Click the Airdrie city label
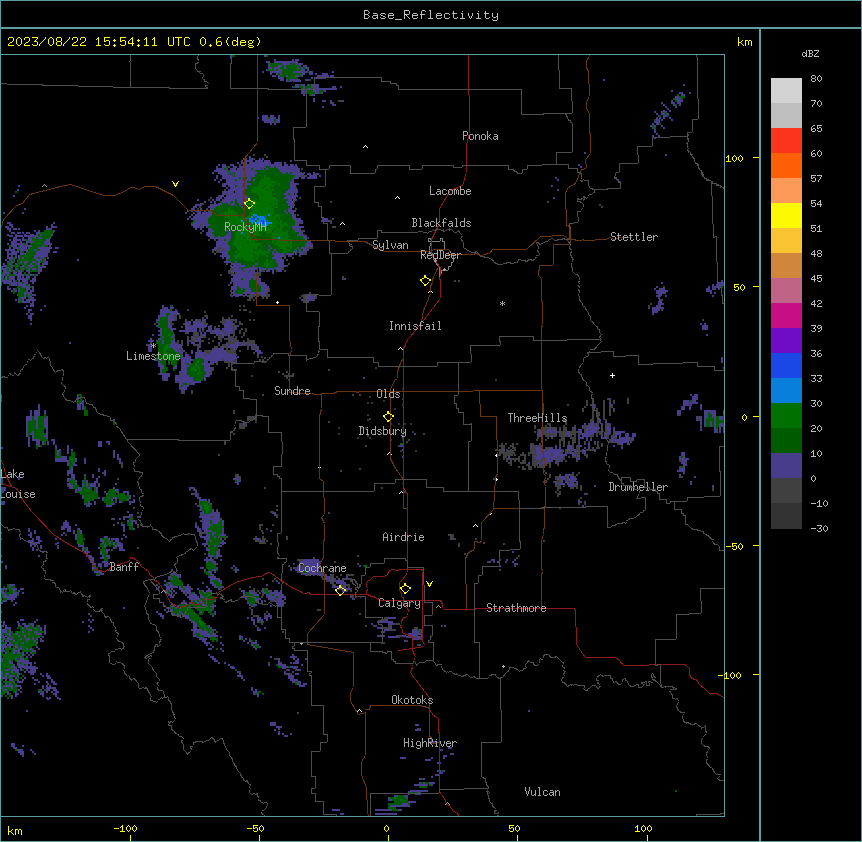Viewport: 862px width, 842px height. click(x=403, y=537)
